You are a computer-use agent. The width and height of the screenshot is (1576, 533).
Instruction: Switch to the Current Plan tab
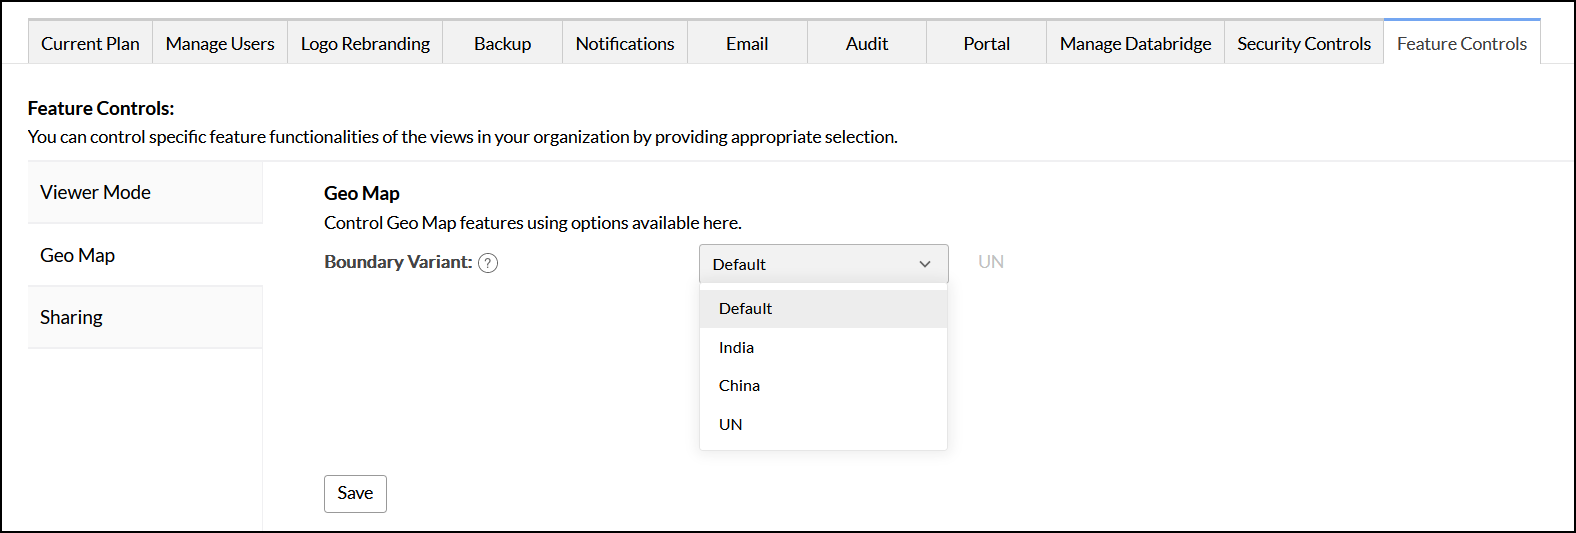click(90, 44)
